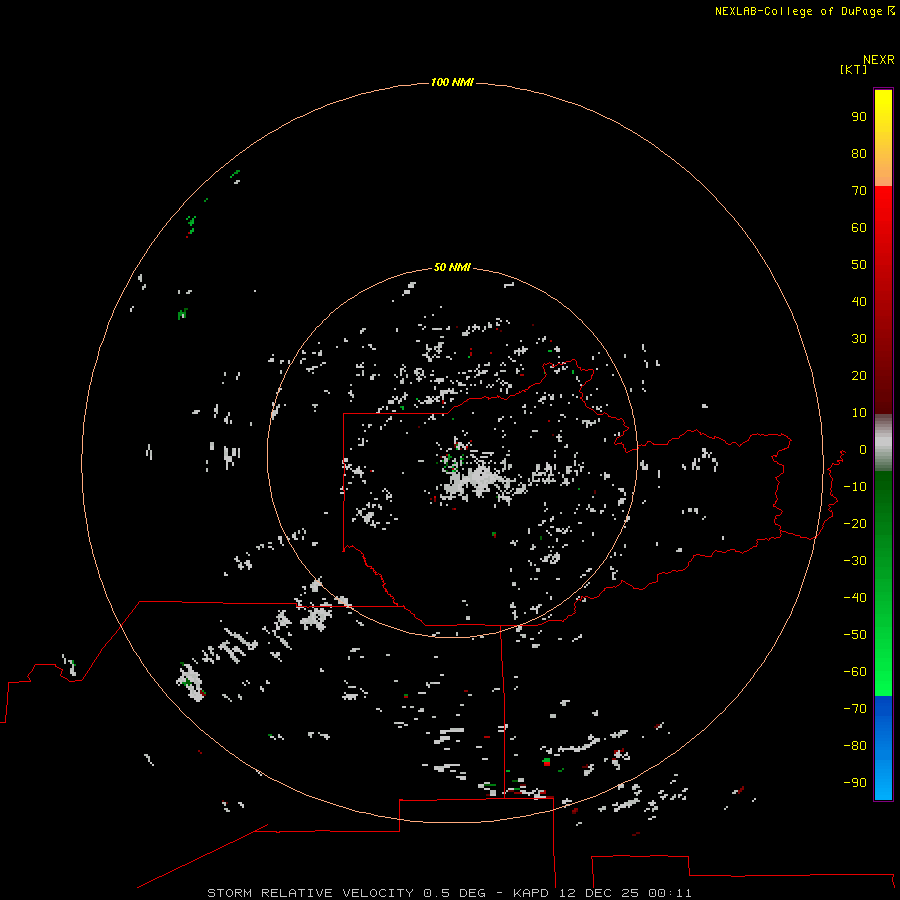Click the -40 value on velocity scale

(x=855, y=598)
